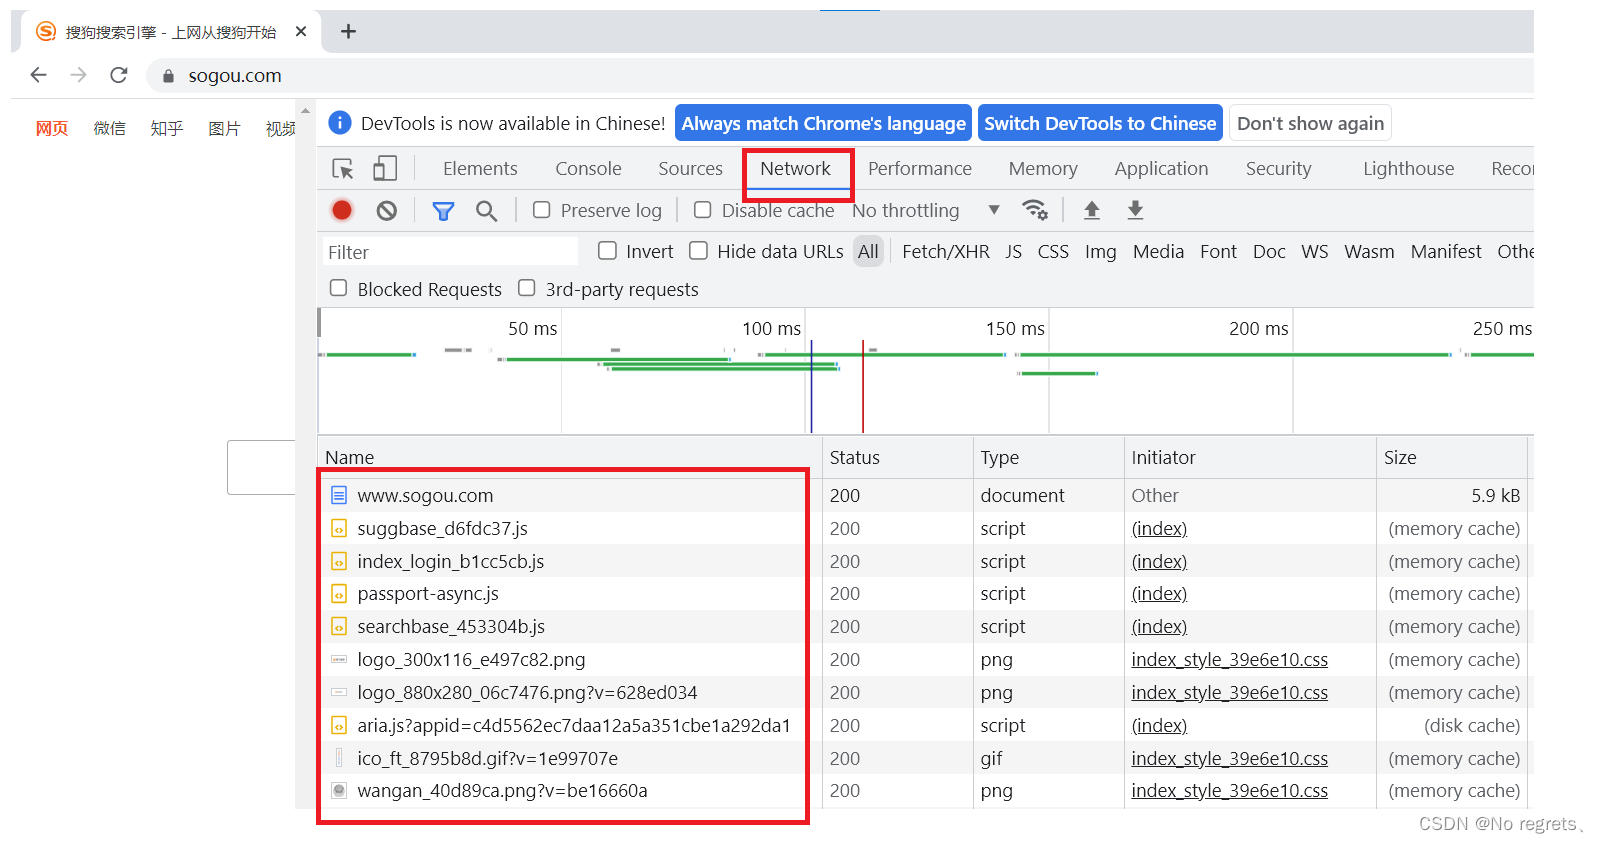Check the Invert filter checkbox

coord(607,251)
